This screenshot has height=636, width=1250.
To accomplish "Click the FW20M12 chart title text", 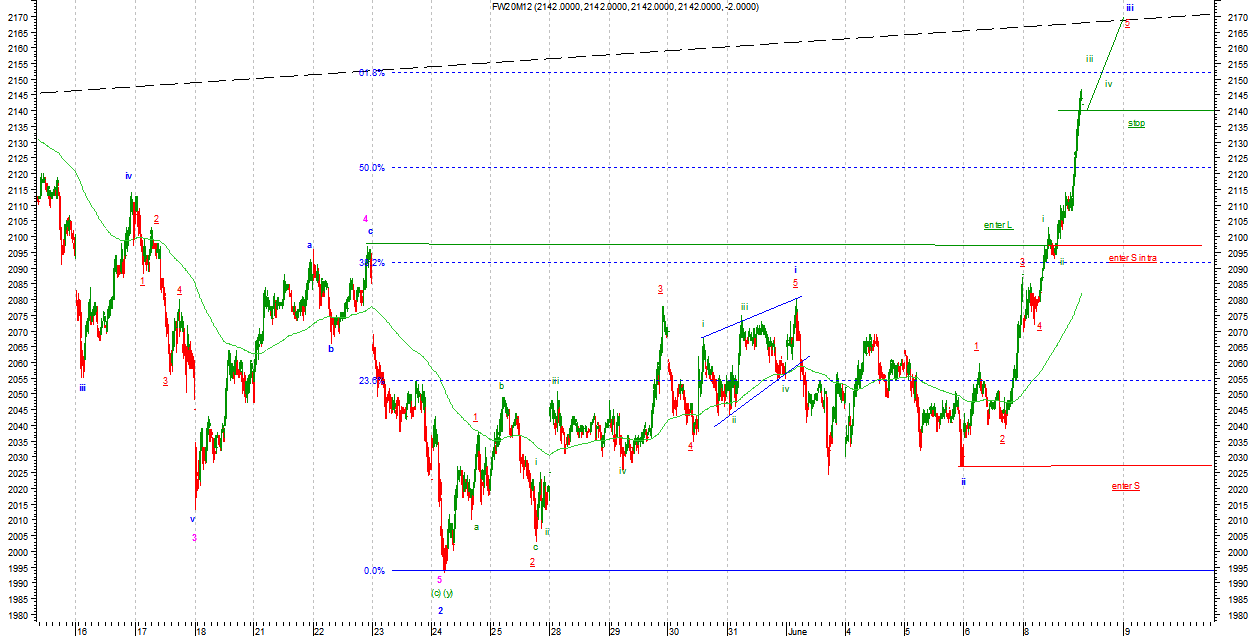I will point(624,7).
